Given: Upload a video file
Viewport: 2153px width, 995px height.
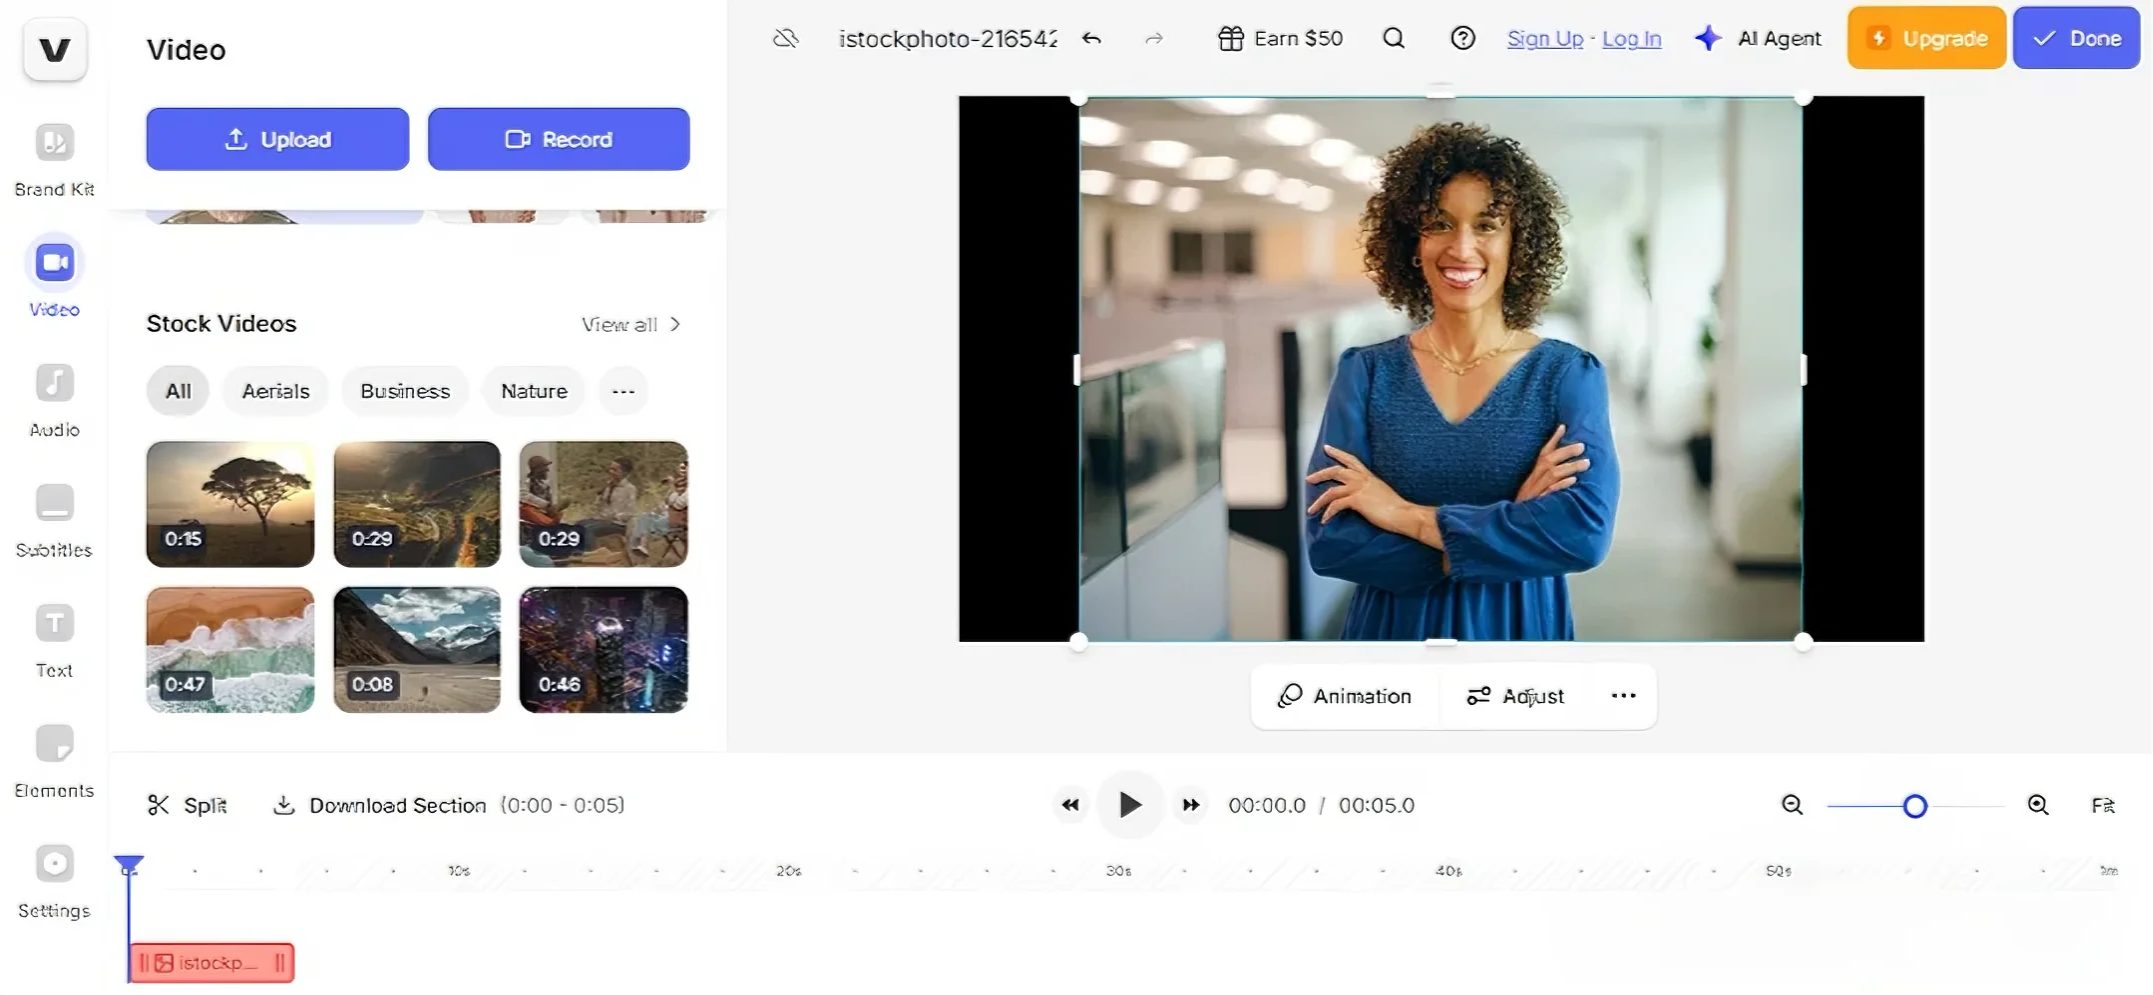Looking at the screenshot, I should click(277, 139).
